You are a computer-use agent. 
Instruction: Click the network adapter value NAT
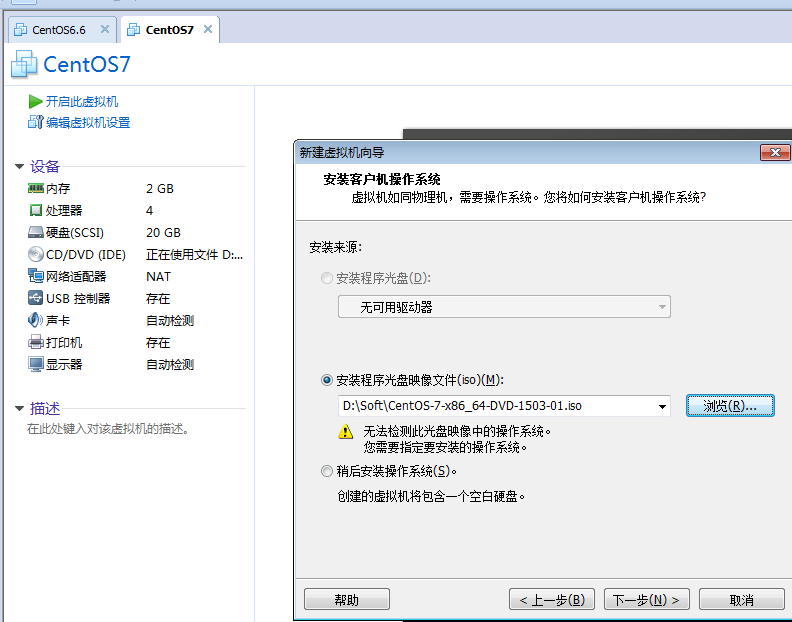pos(158,276)
